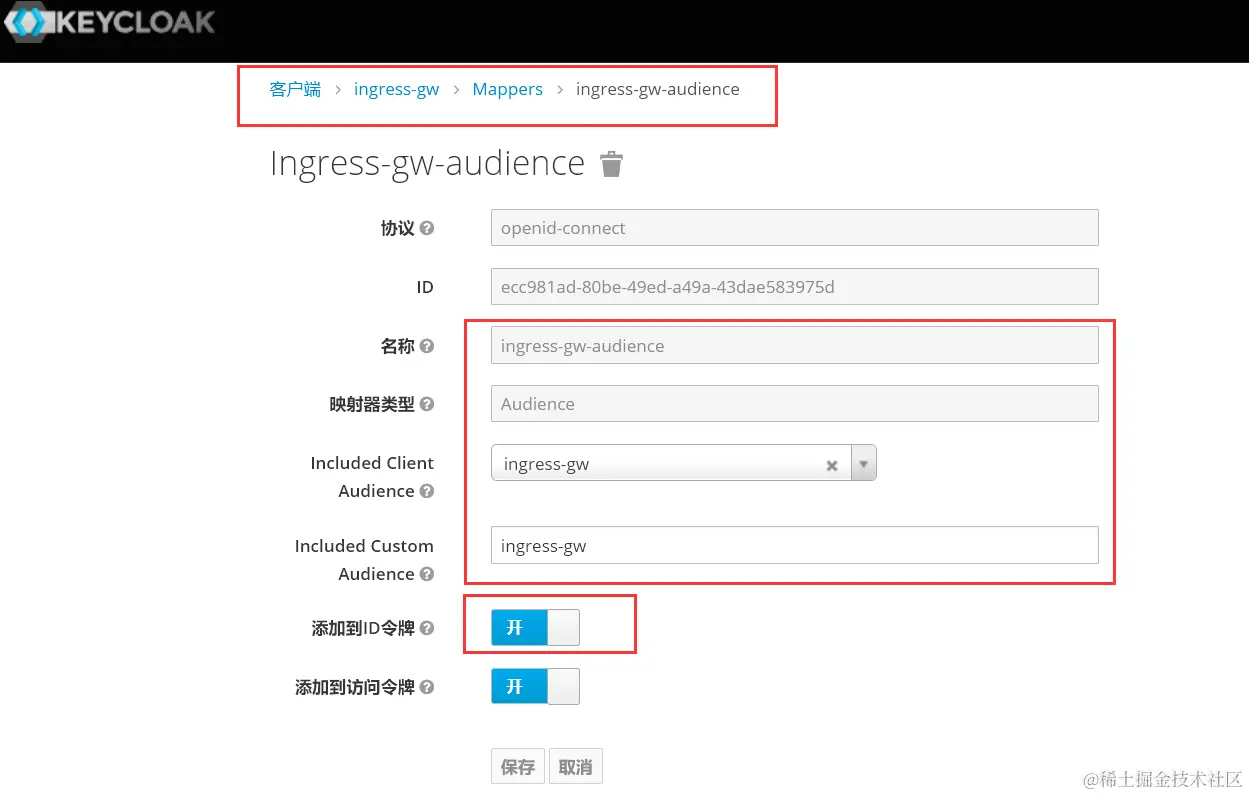Click the 名称 field ingress-gw-audience
This screenshot has height=796, width=1249.
pyautogui.click(x=795, y=346)
